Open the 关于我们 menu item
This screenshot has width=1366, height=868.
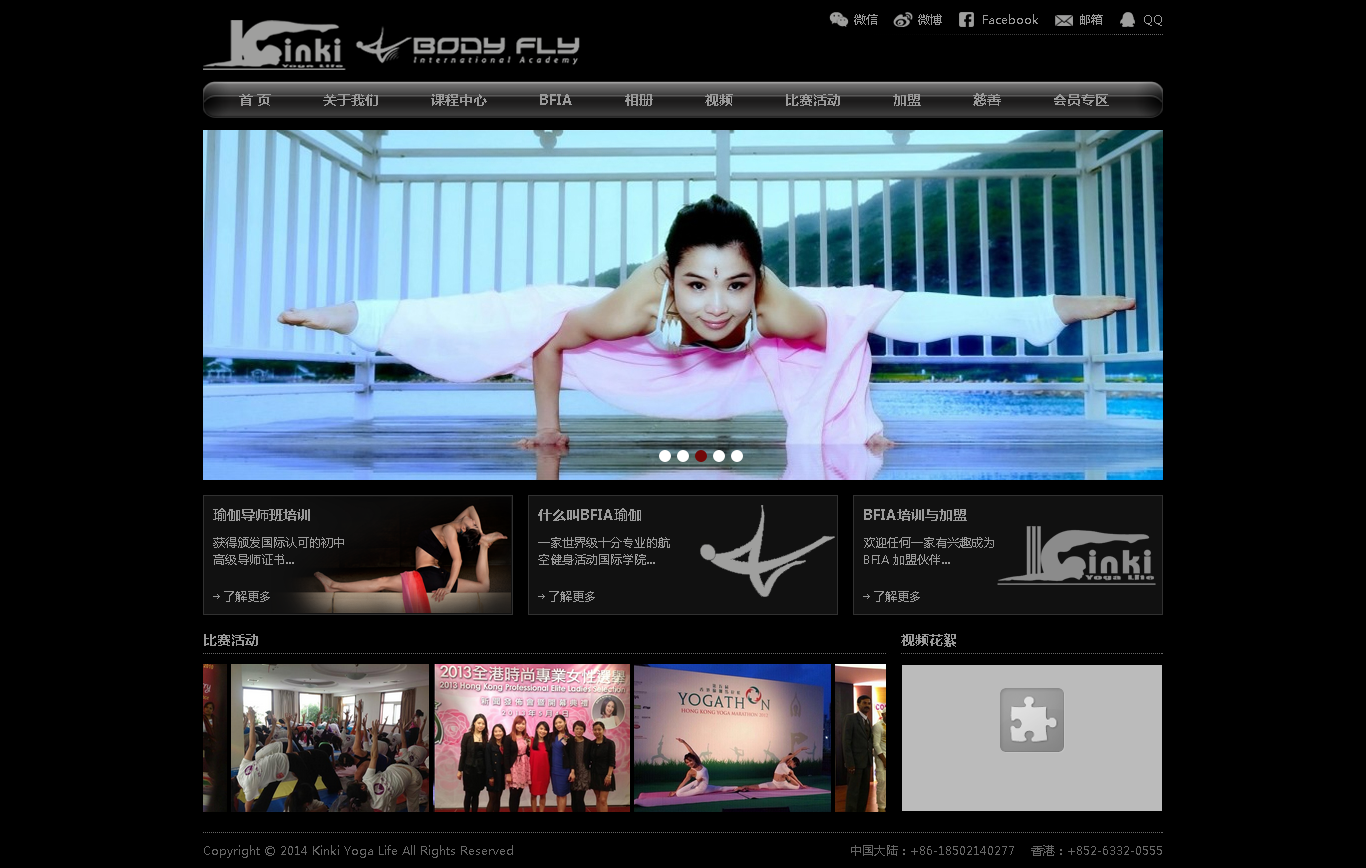(351, 100)
